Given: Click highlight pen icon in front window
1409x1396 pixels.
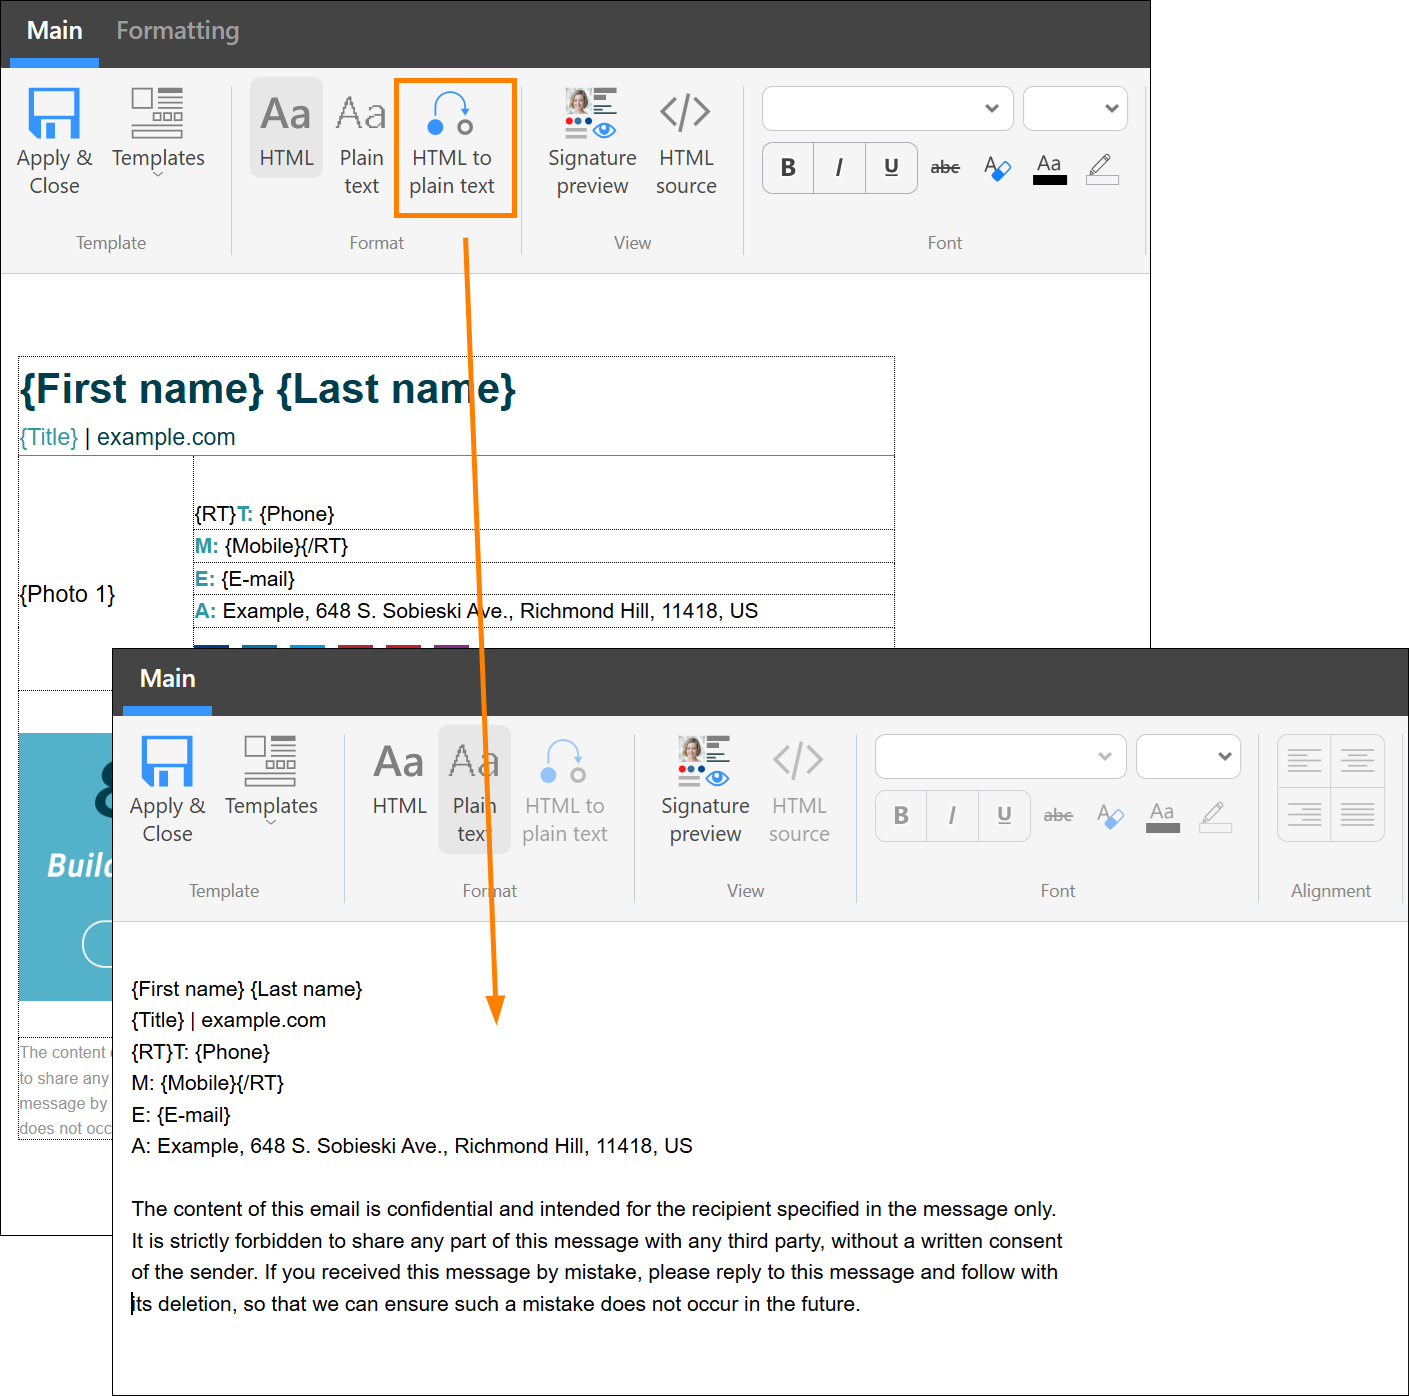Looking at the screenshot, I should pyautogui.click(x=1215, y=815).
